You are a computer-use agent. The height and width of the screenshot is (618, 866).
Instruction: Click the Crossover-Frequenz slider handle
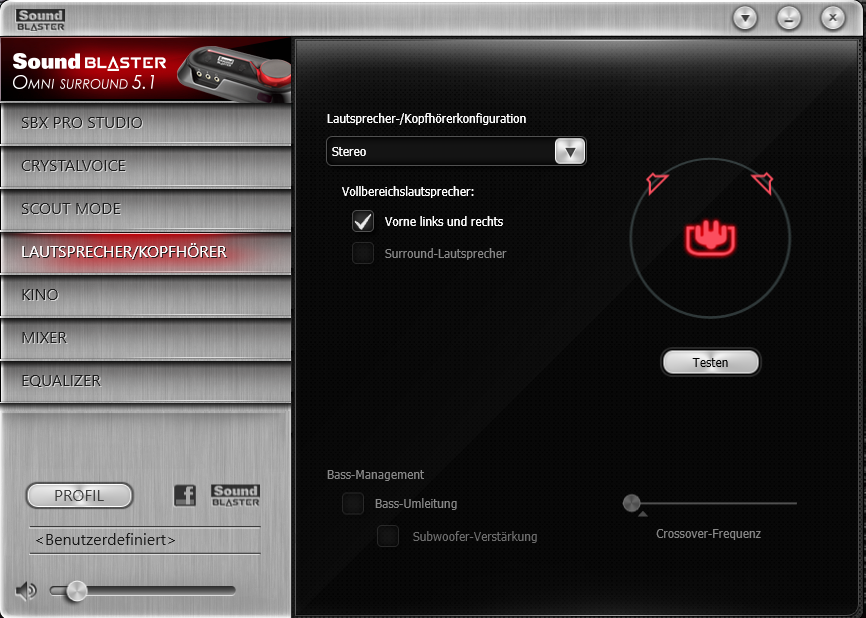coord(631,503)
